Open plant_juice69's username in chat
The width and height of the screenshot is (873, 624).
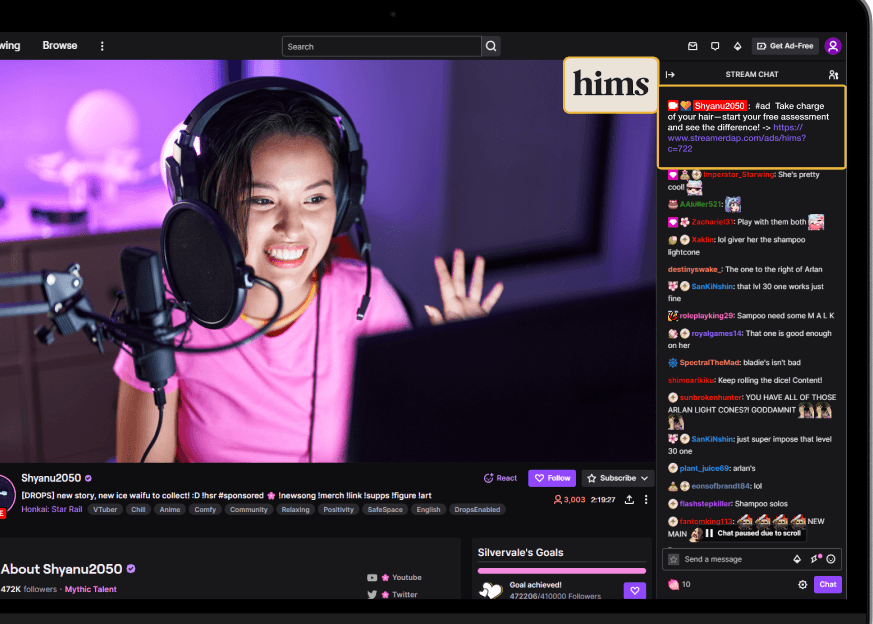pos(704,468)
